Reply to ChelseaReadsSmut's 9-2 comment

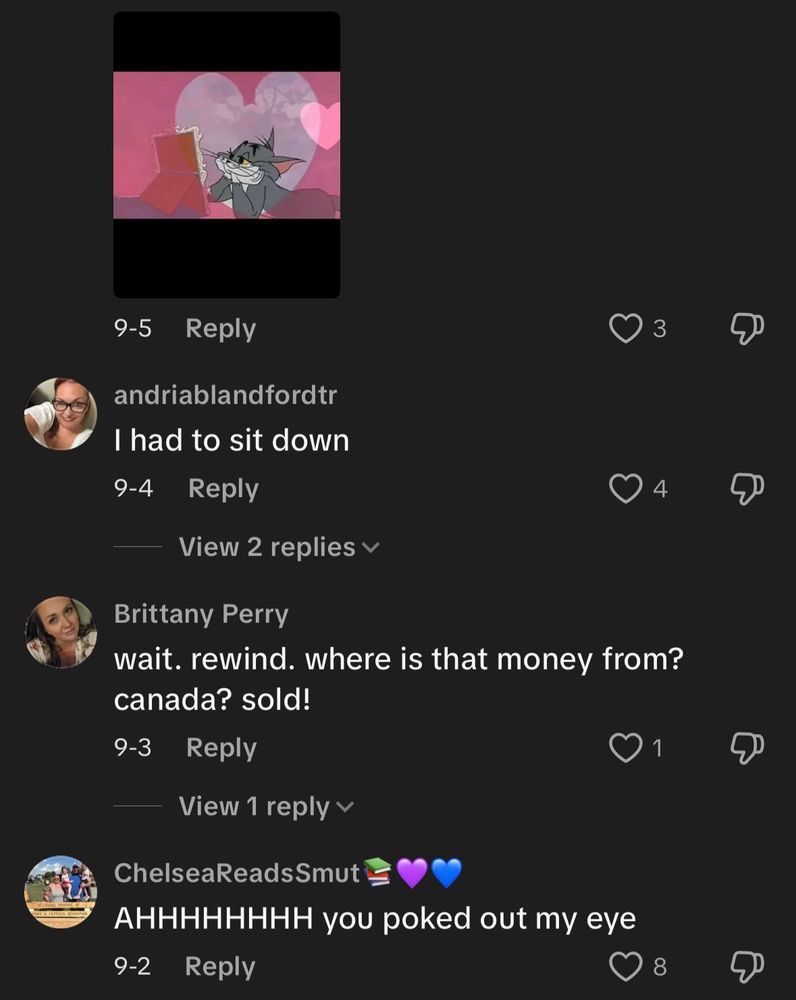220,966
